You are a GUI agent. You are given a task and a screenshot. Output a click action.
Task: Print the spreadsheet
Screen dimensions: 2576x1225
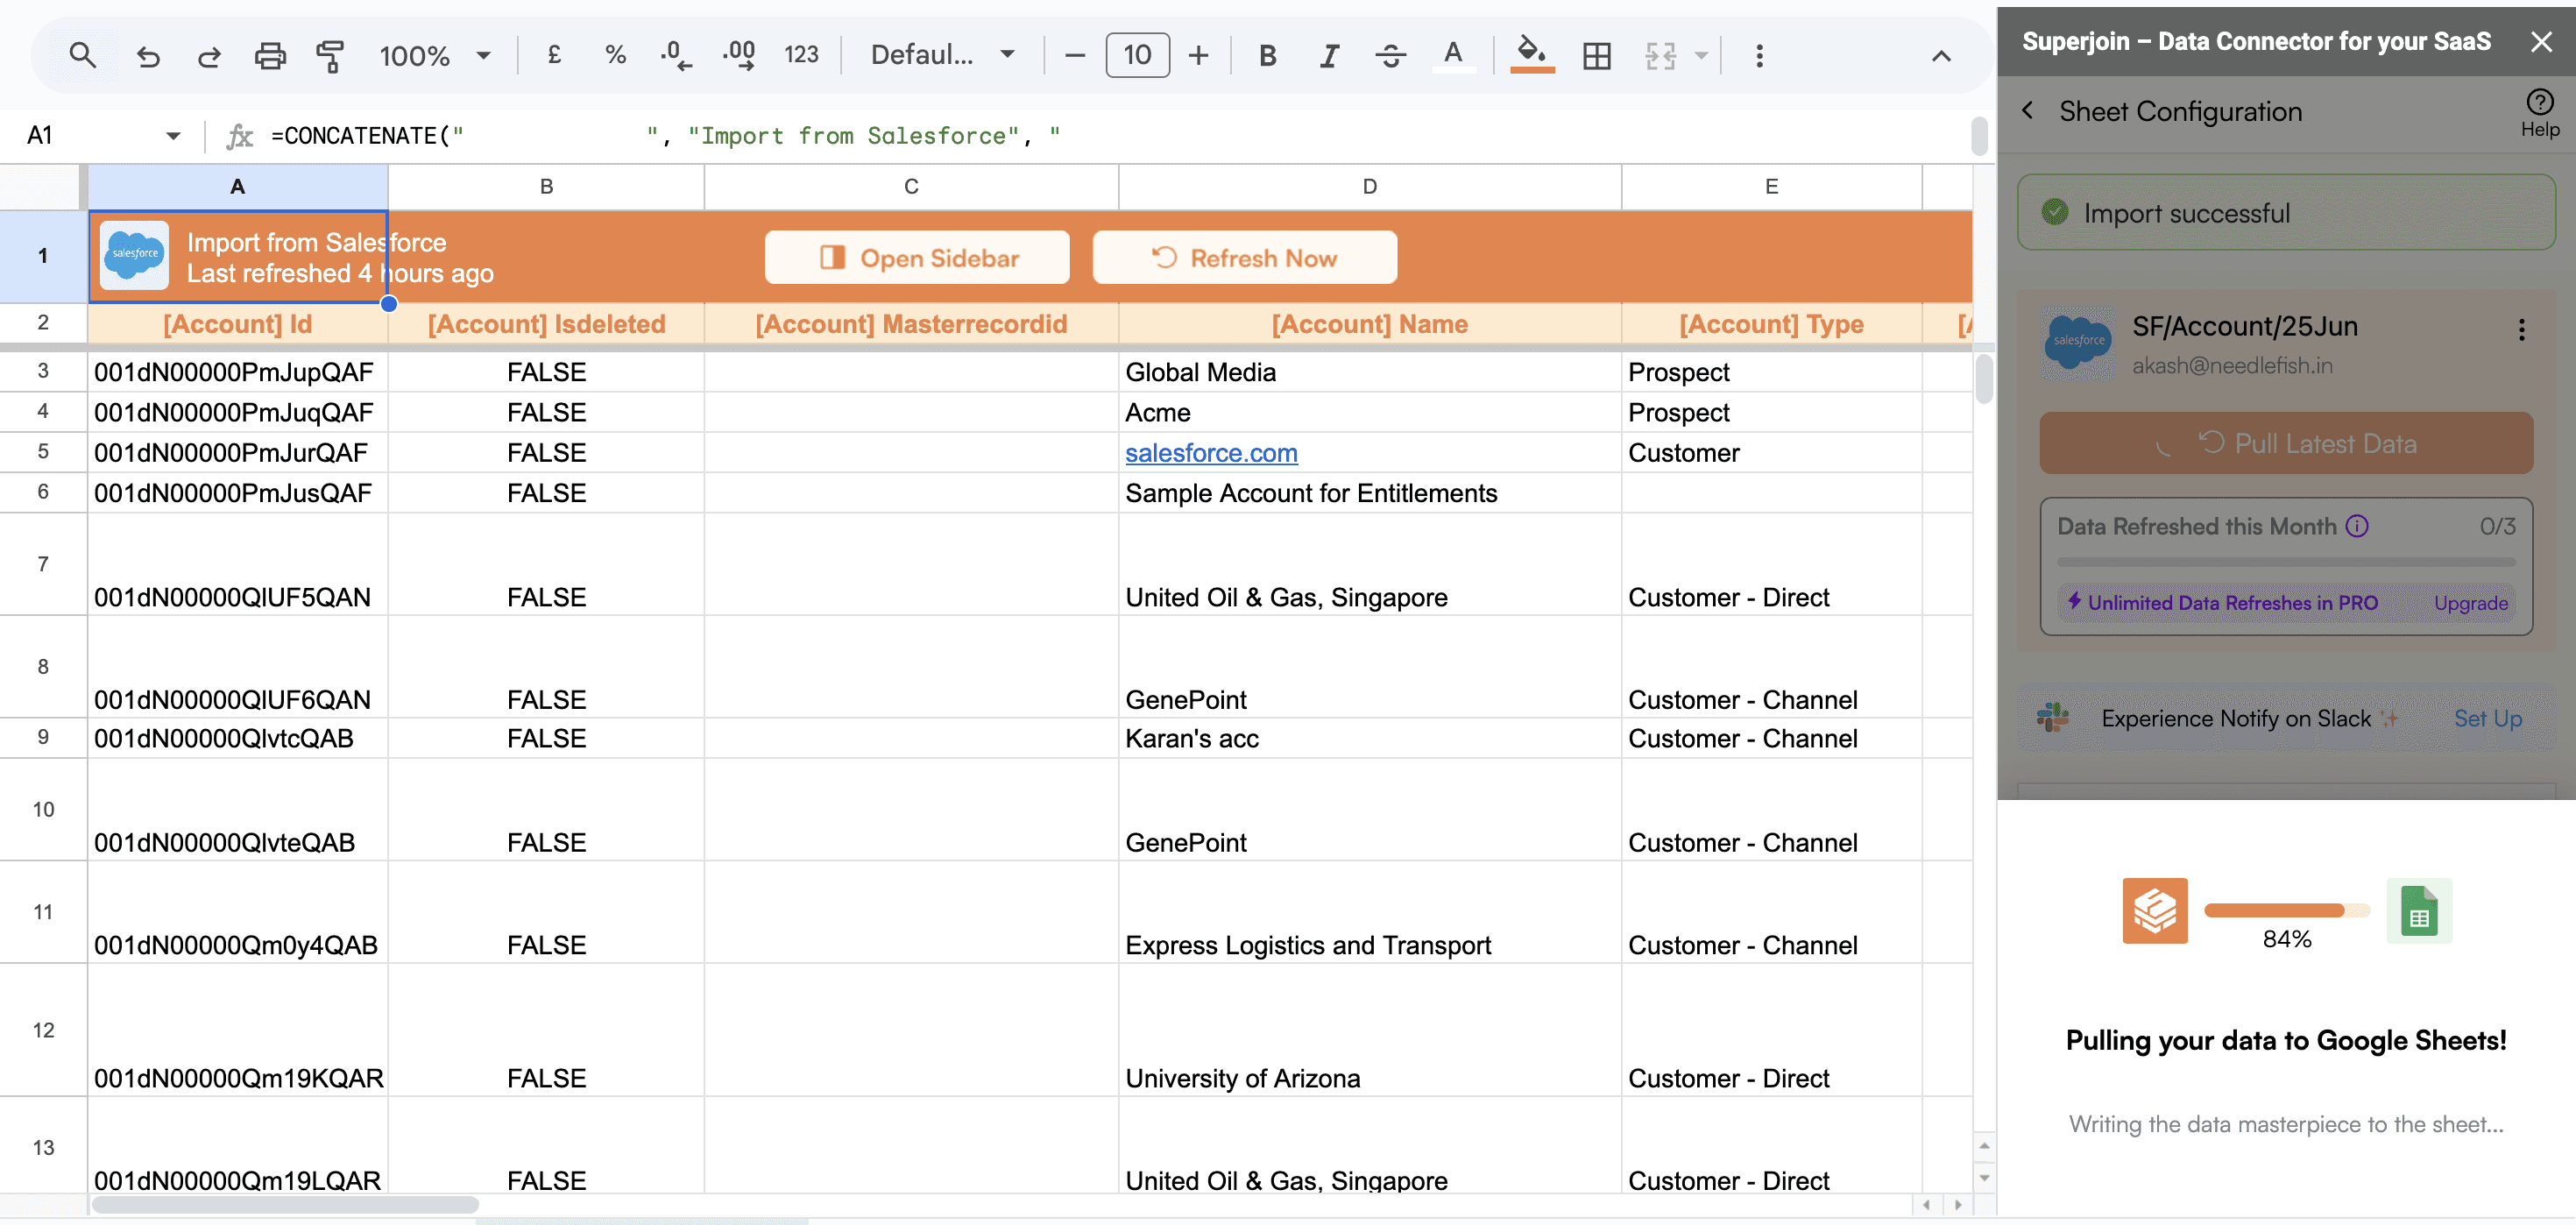coord(270,56)
